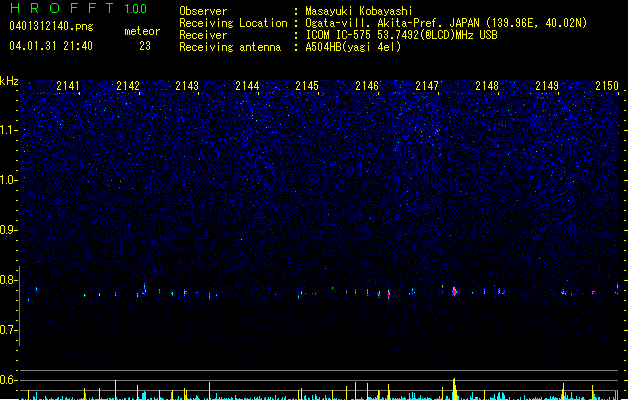Click the Ogata-vill. Akita-Pref. JAPAN text
This screenshot has width=629, height=400.
[392, 23]
